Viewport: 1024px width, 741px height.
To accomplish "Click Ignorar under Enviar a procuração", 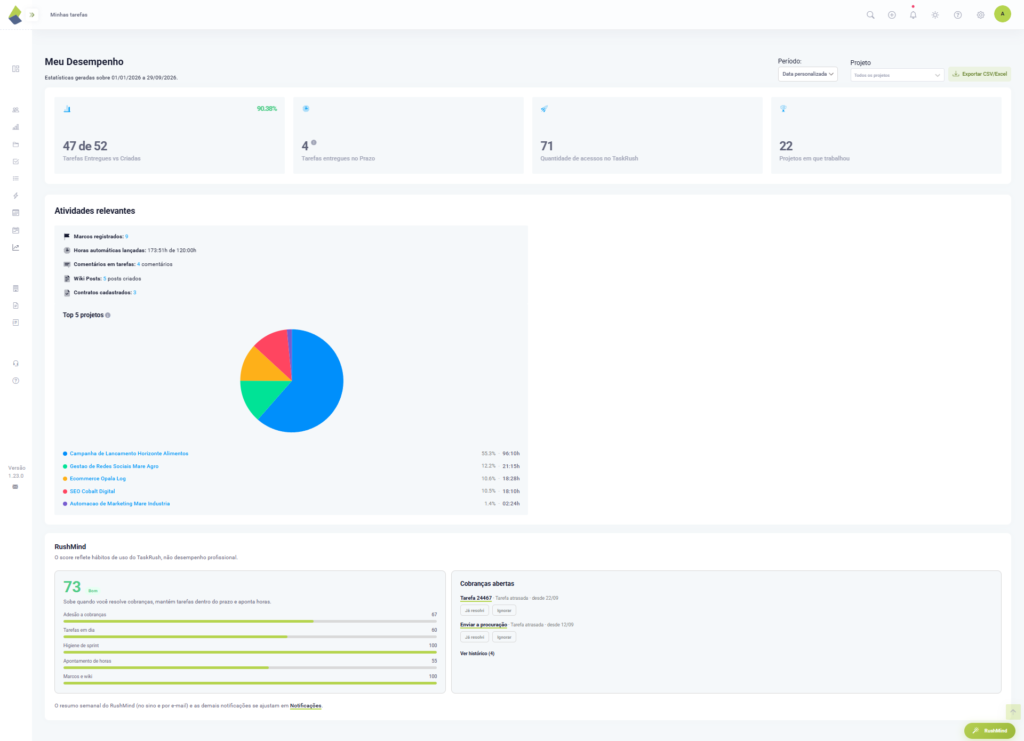I will (504, 637).
